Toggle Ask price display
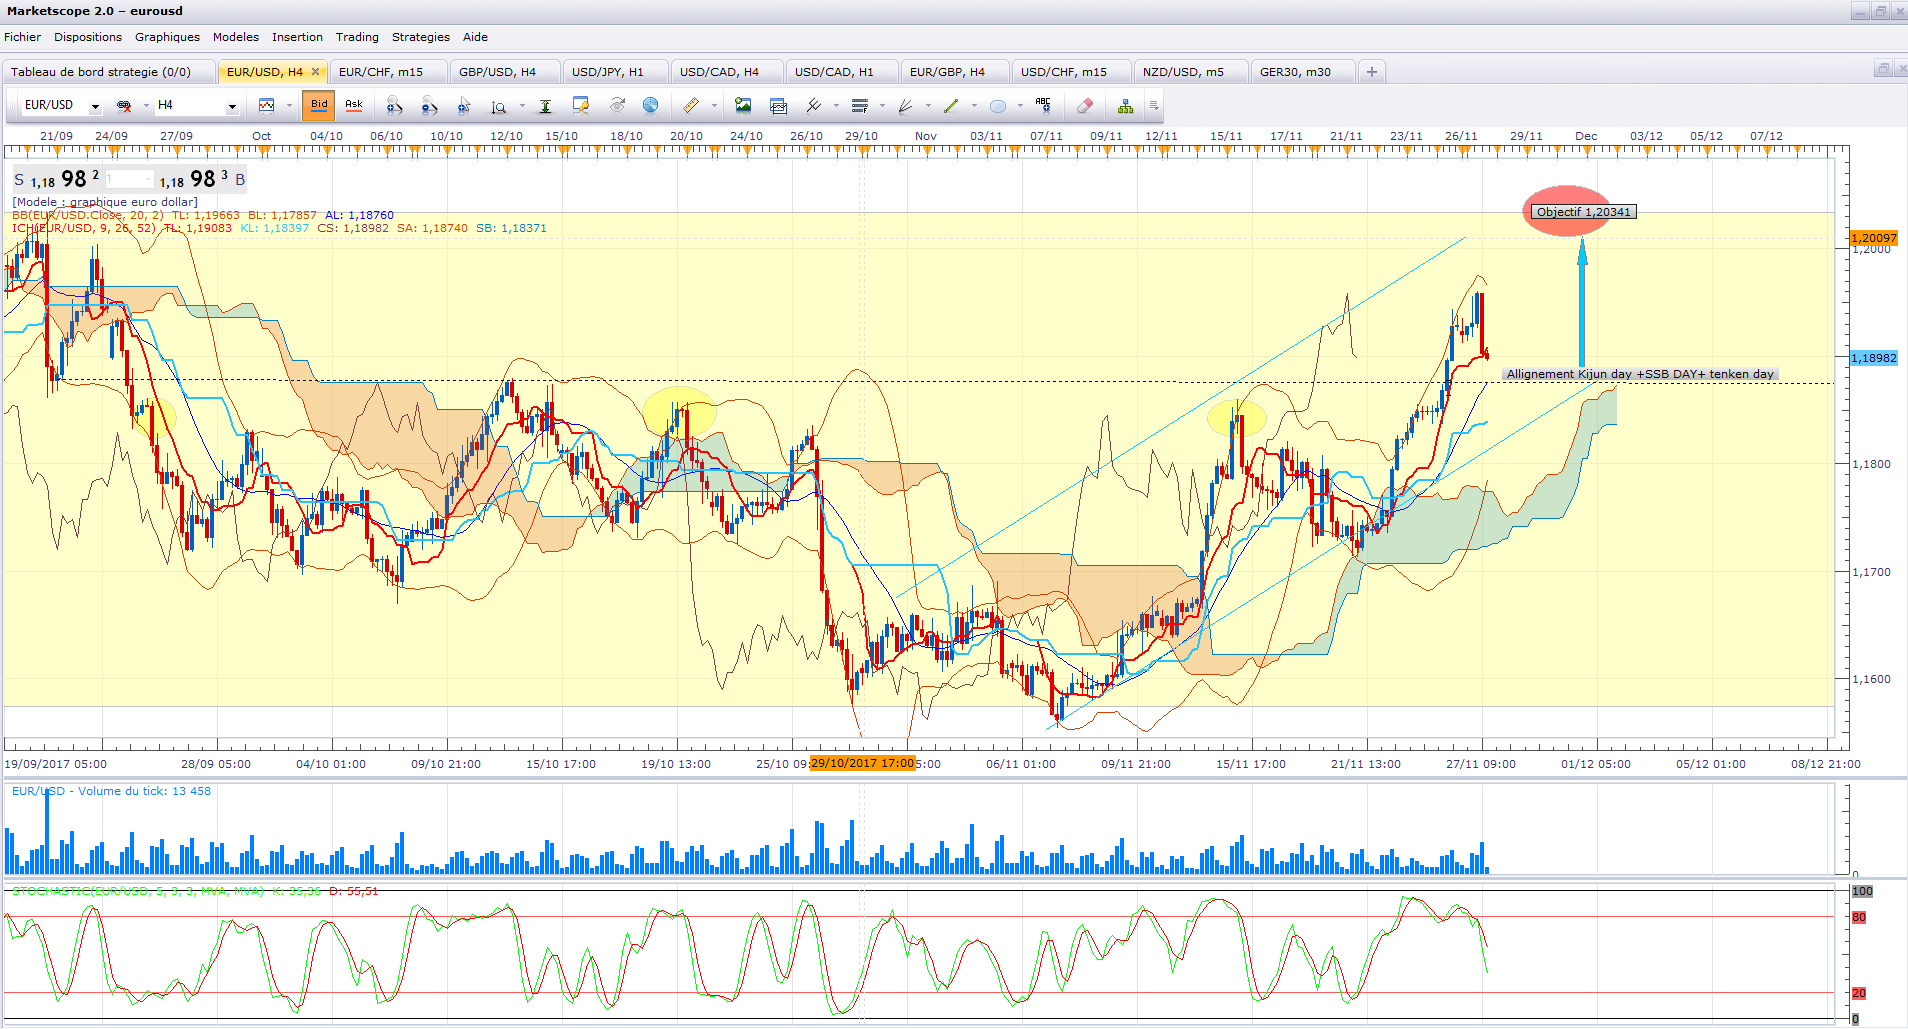Image resolution: width=1908 pixels, height=1029 pixels. click(x=354, y=104)
